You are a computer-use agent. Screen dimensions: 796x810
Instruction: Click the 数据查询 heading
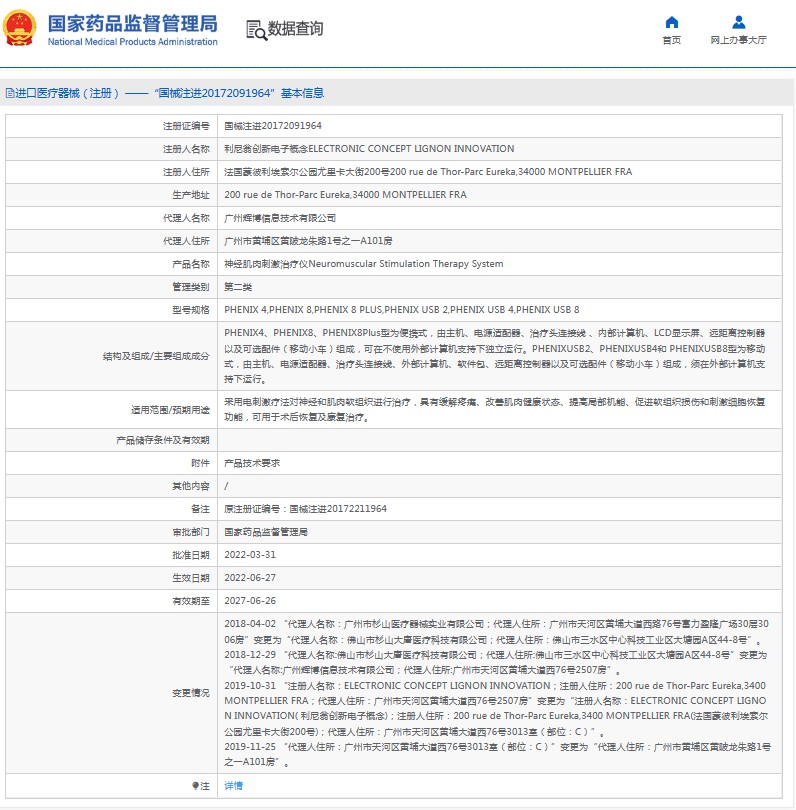[x=295, y=28]
